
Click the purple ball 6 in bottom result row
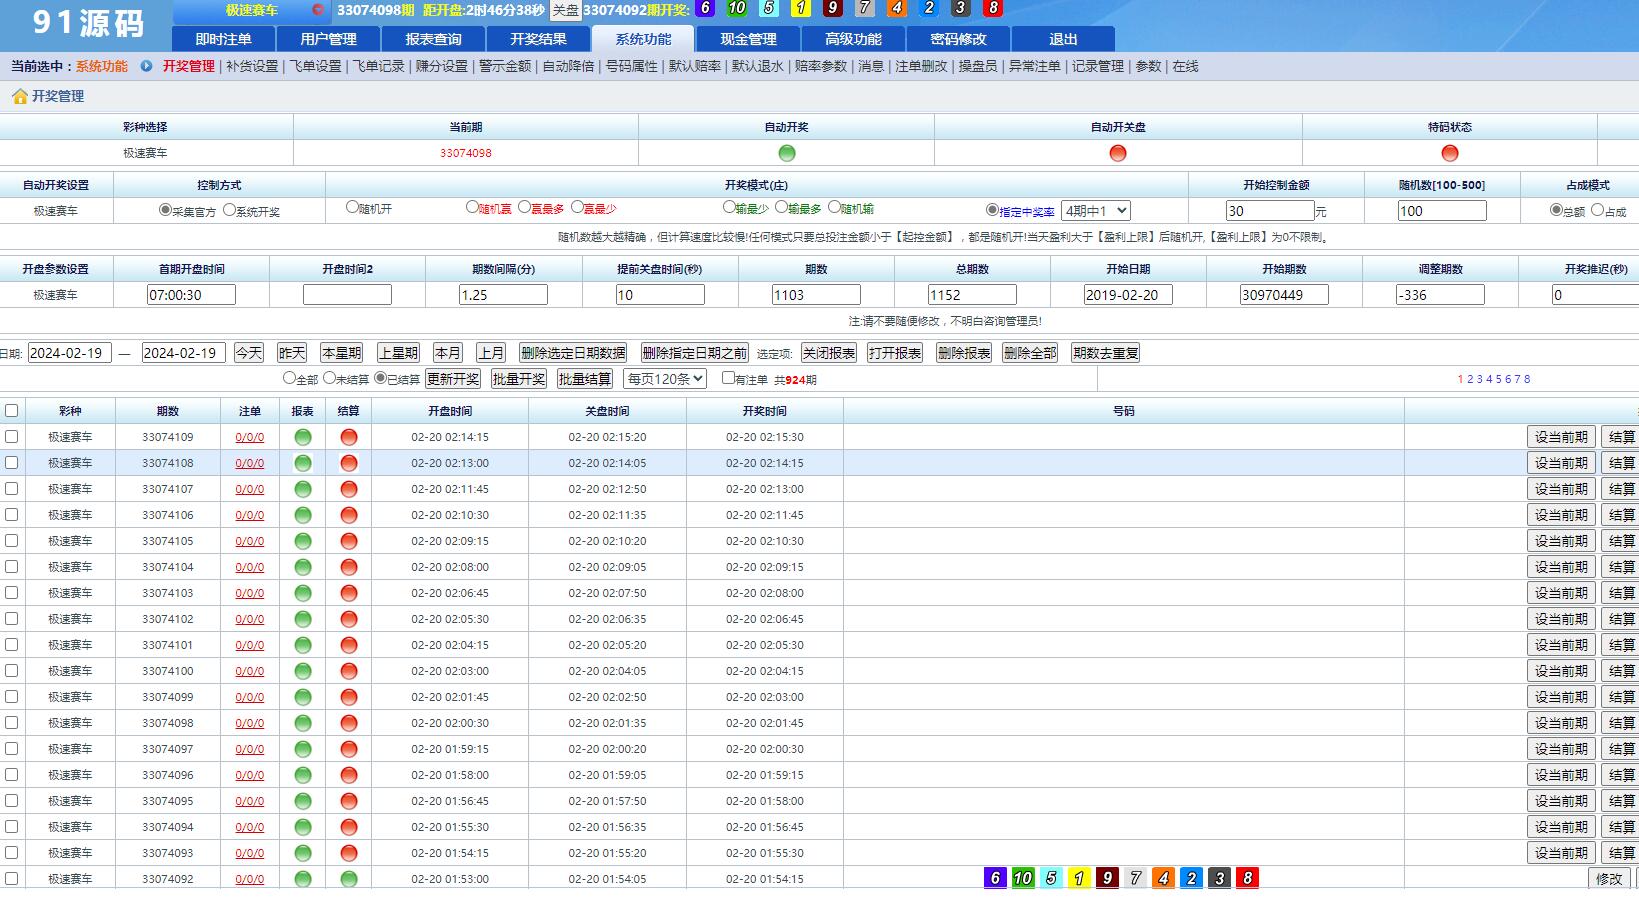994,878
